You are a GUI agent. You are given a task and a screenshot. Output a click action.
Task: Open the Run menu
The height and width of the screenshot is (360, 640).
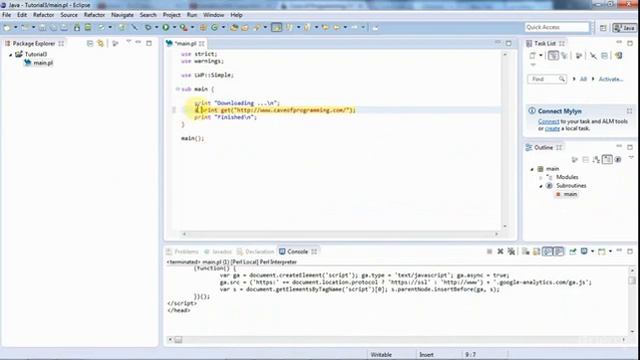[x=192, y=15]
